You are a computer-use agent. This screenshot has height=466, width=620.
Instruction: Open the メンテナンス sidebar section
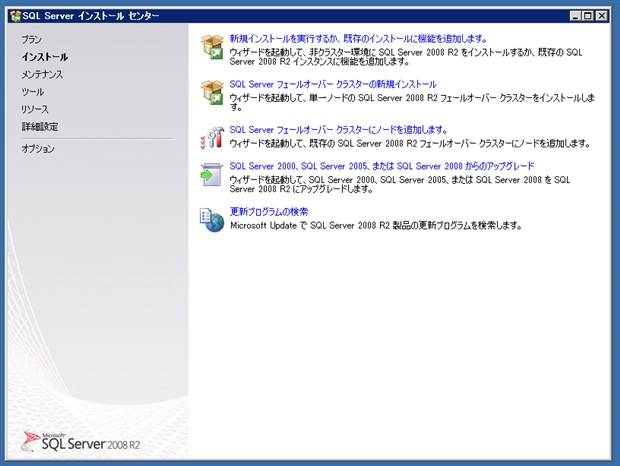[42, 74]
